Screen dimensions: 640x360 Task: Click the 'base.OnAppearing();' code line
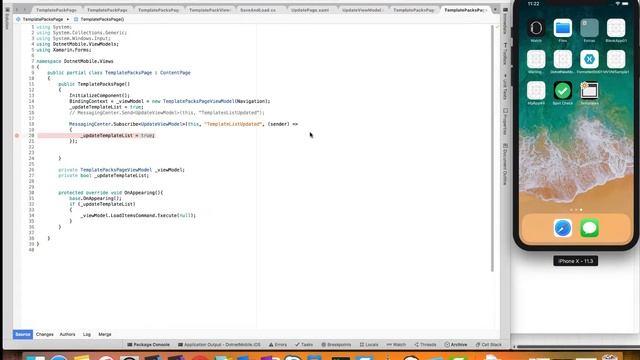point(95,198)
